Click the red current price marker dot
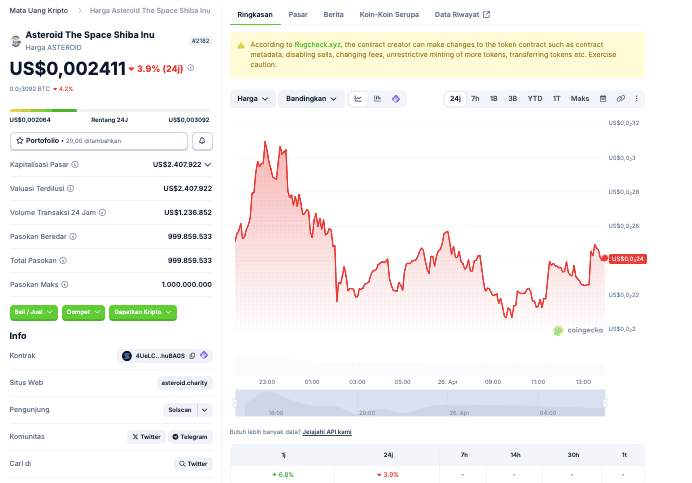This screenshot has height=483, width=692. (x=605, y=258)
